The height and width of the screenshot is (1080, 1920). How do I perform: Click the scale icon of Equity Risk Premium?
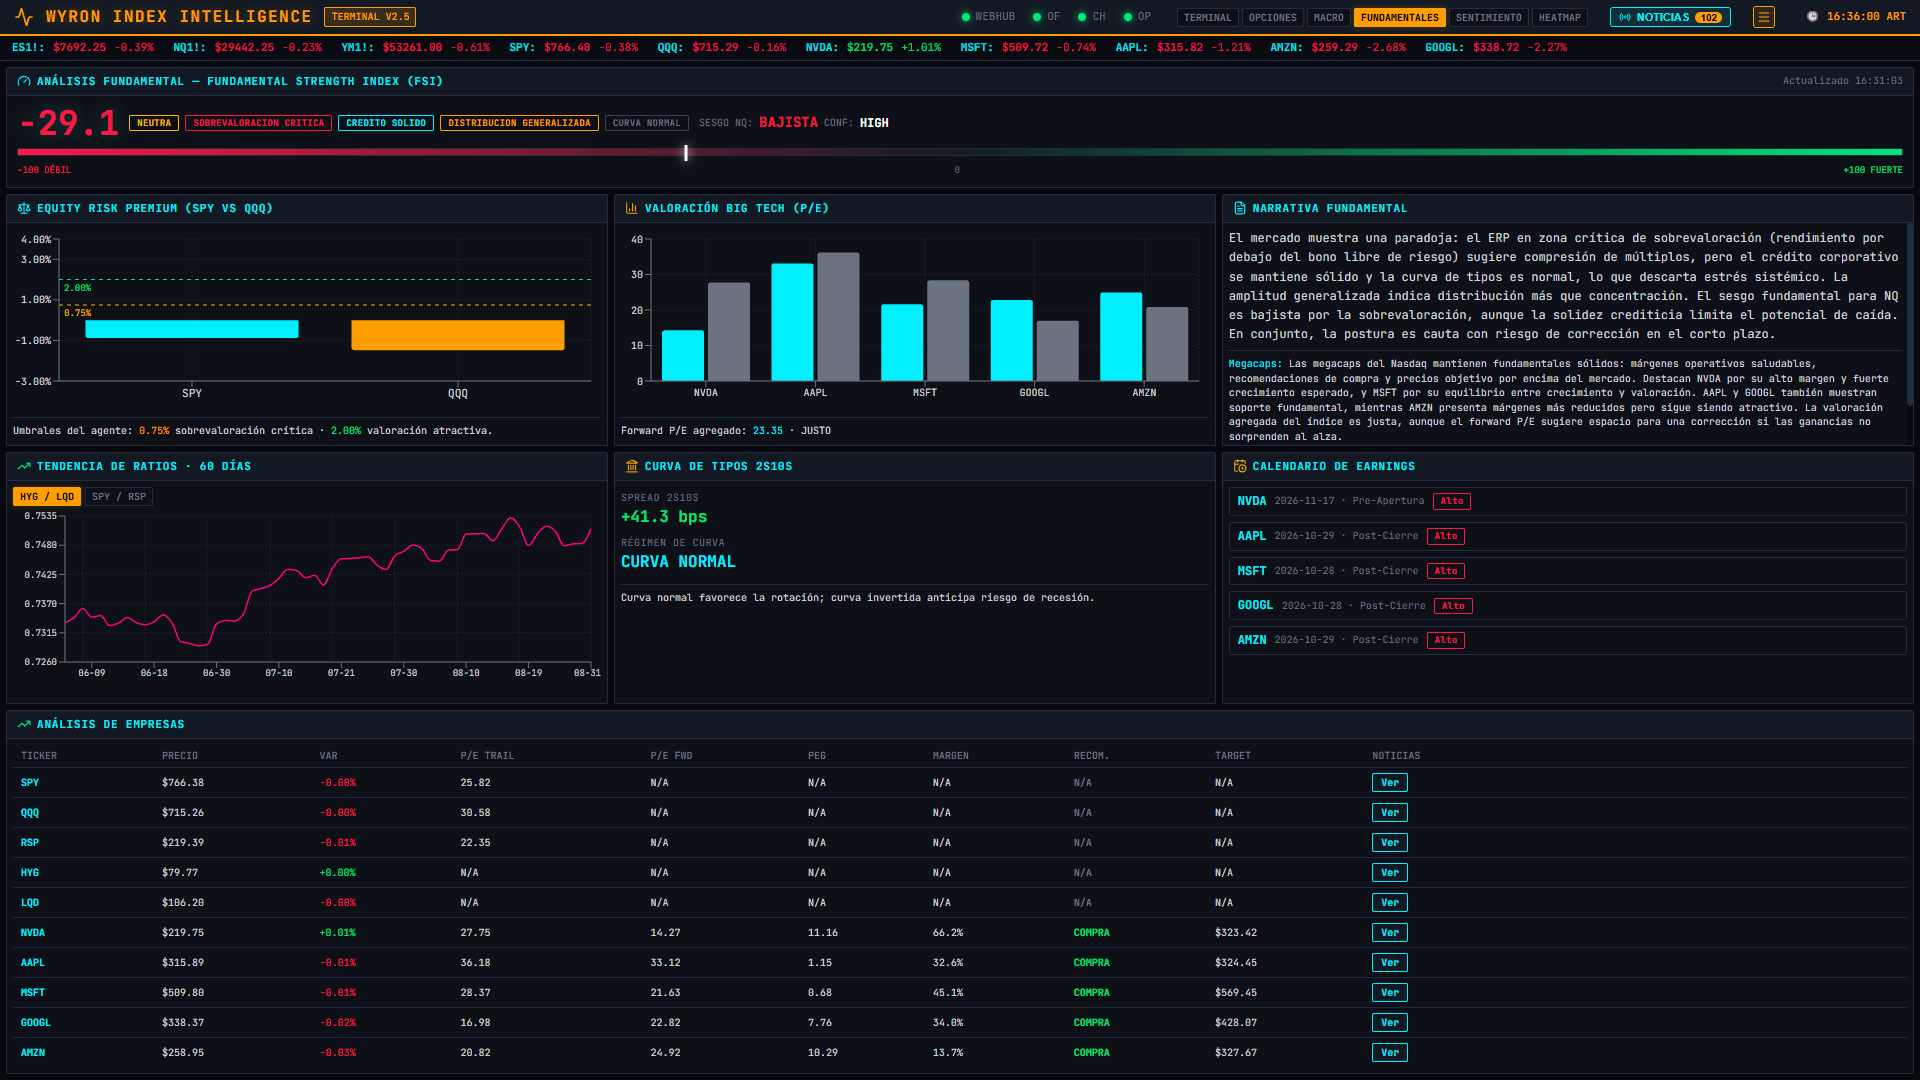point(24,209)
